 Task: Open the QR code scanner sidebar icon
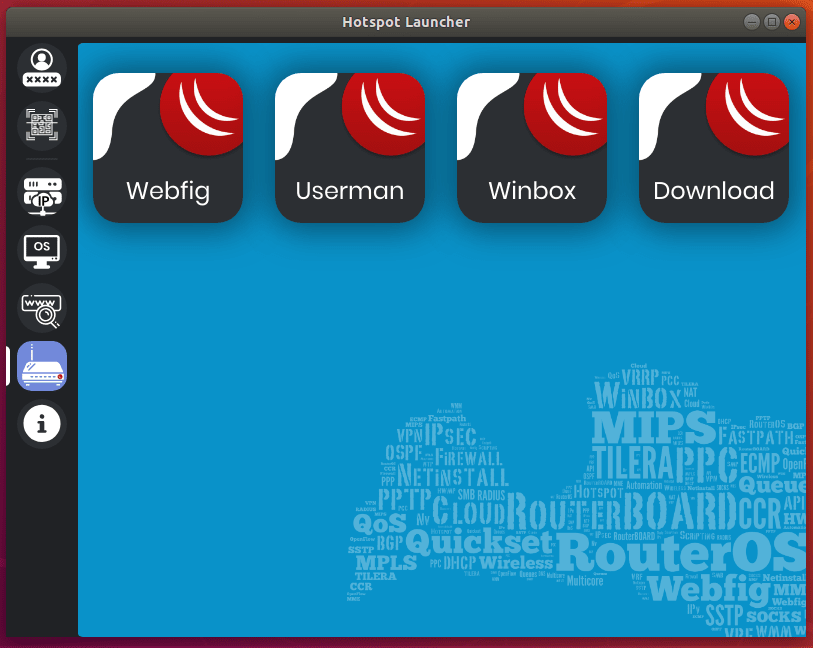pyautogui.click(x=41, y=125)
